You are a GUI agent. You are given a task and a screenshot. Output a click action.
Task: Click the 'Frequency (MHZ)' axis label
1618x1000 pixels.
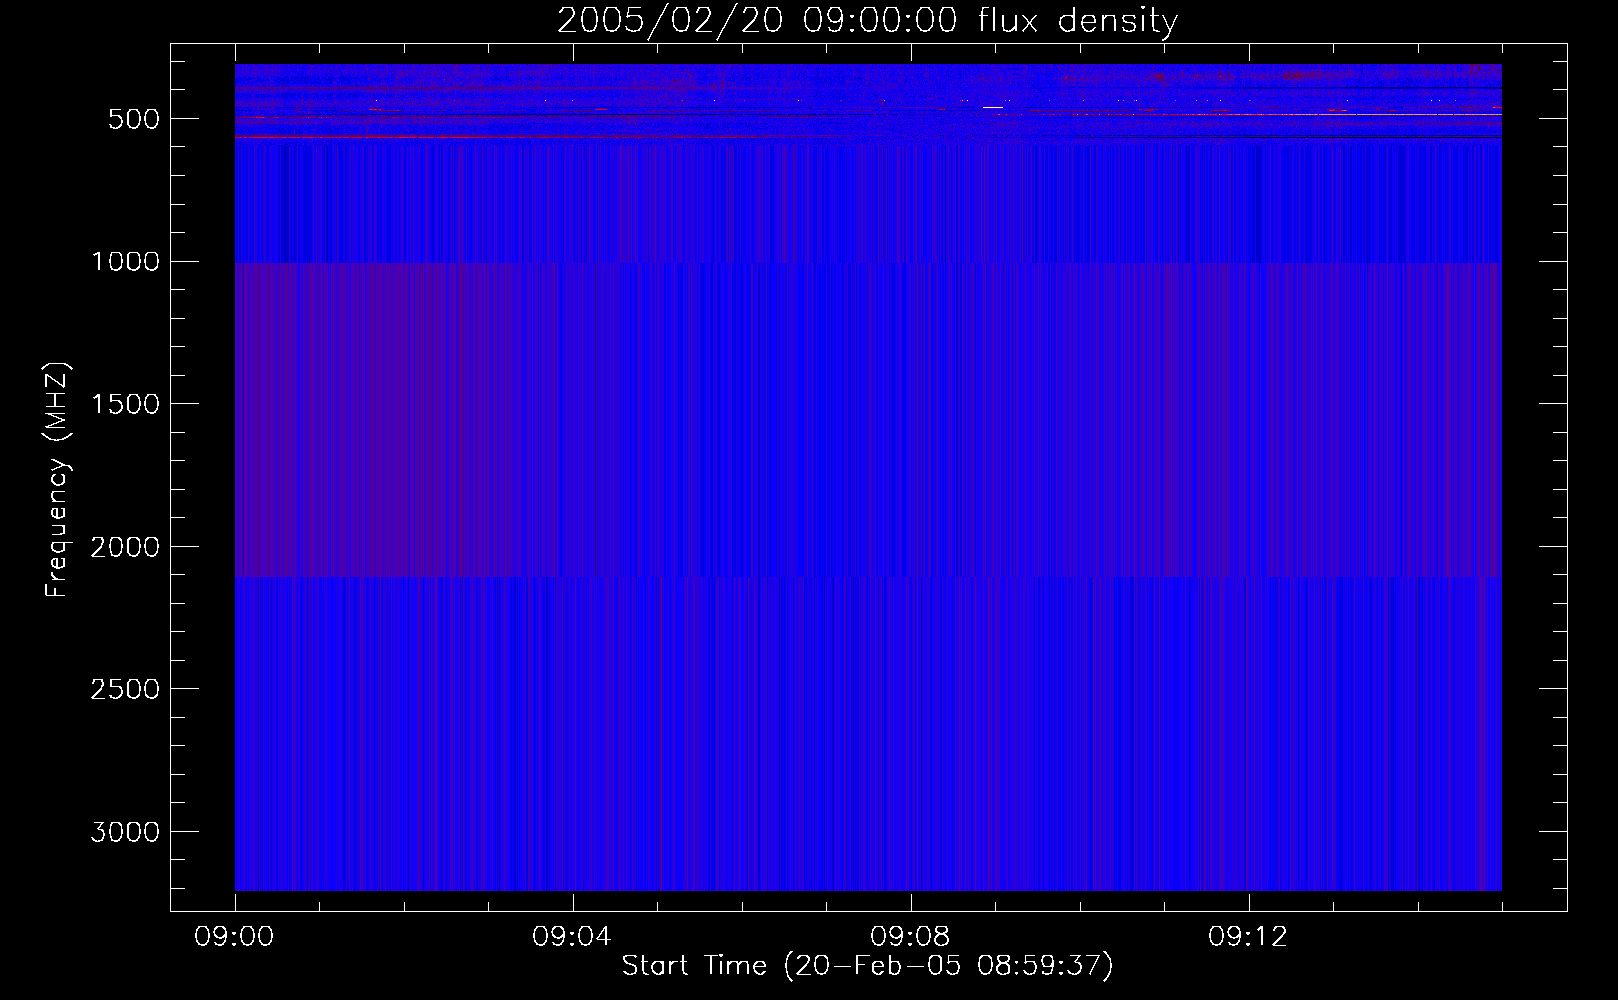[57, 481]
